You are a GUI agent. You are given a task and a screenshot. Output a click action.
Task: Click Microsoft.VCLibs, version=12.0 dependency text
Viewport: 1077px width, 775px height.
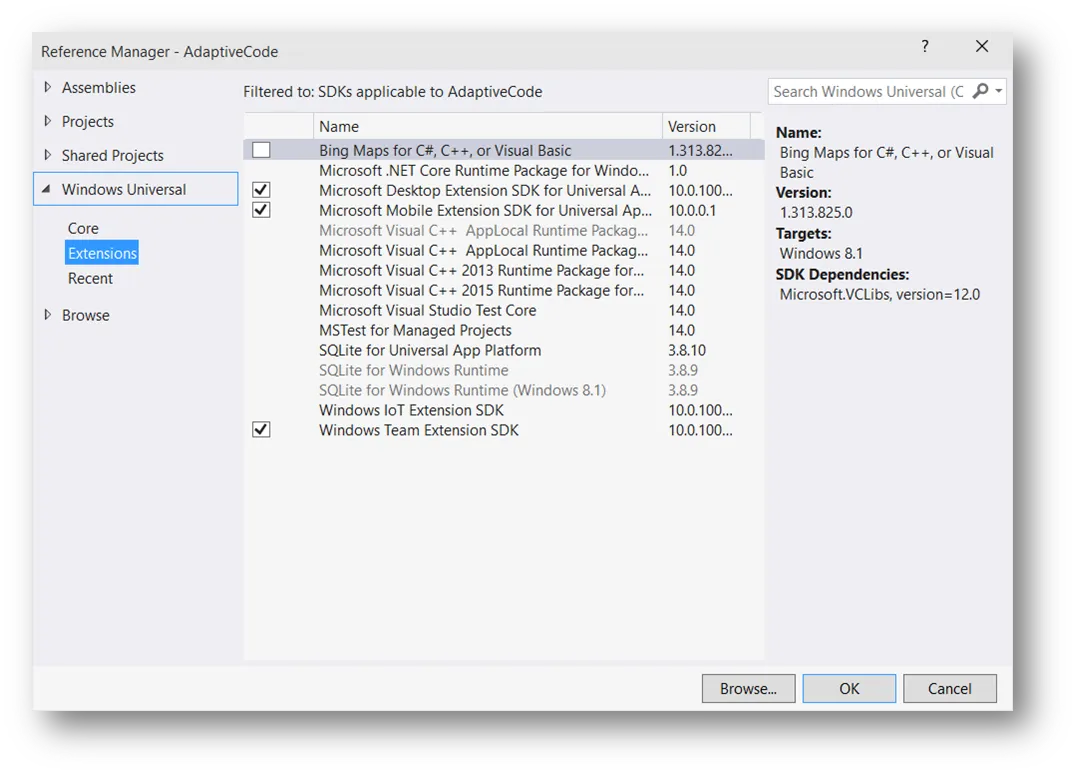coord(880,294)
